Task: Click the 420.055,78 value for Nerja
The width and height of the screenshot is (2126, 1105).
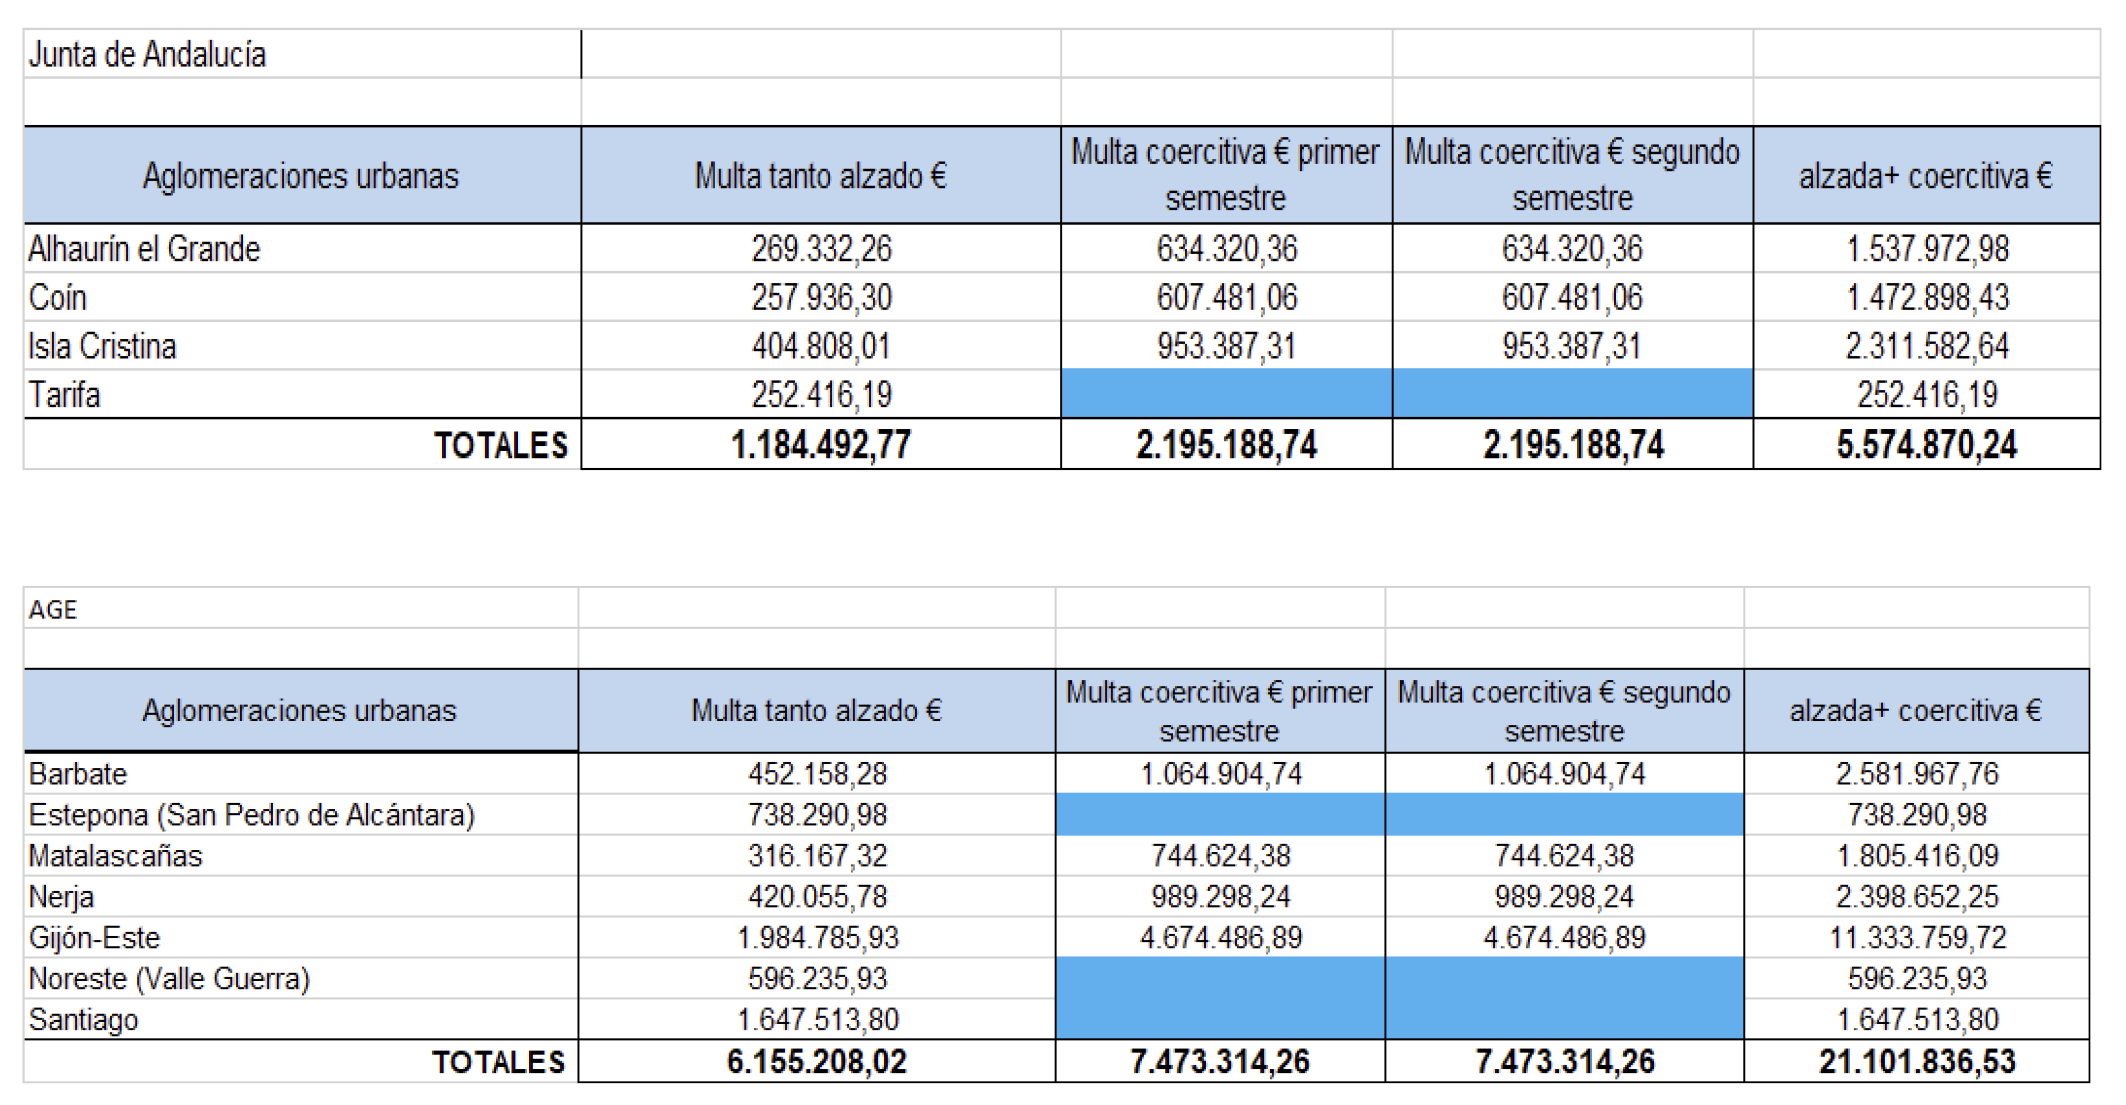Action: pyautogui.click(x=817, y=897)
